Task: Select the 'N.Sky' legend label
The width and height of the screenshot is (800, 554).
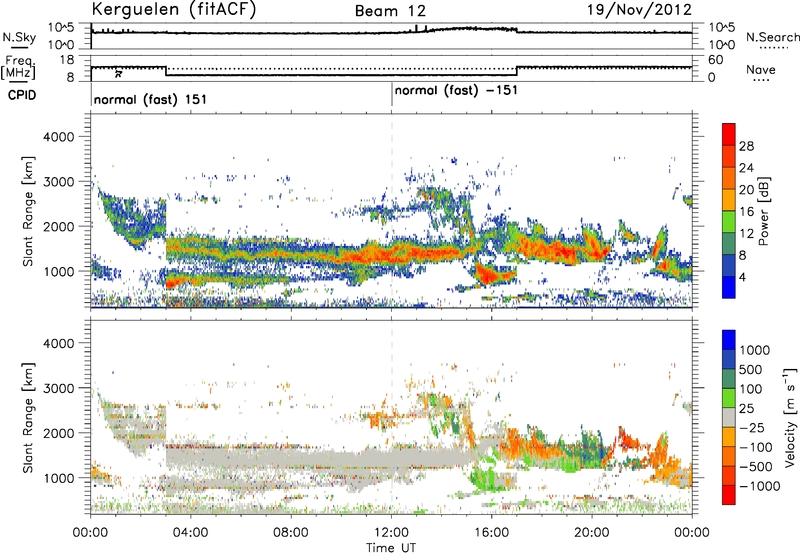Action: tap(19, 37)
